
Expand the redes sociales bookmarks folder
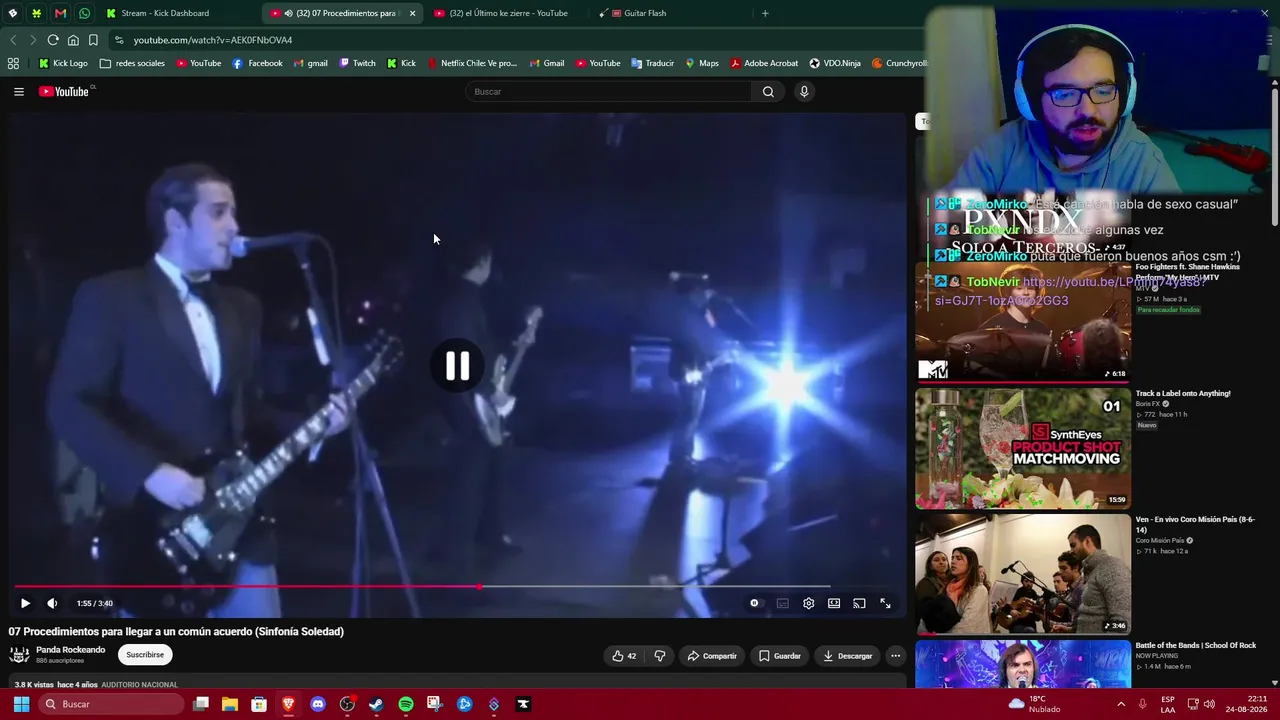point(132,63)
